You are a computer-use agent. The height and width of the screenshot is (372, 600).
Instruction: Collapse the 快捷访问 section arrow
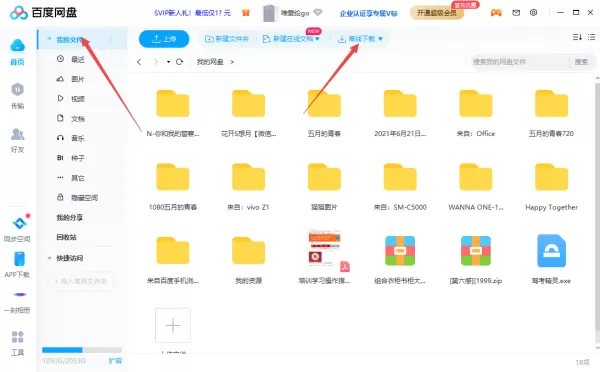coord(49,258)
